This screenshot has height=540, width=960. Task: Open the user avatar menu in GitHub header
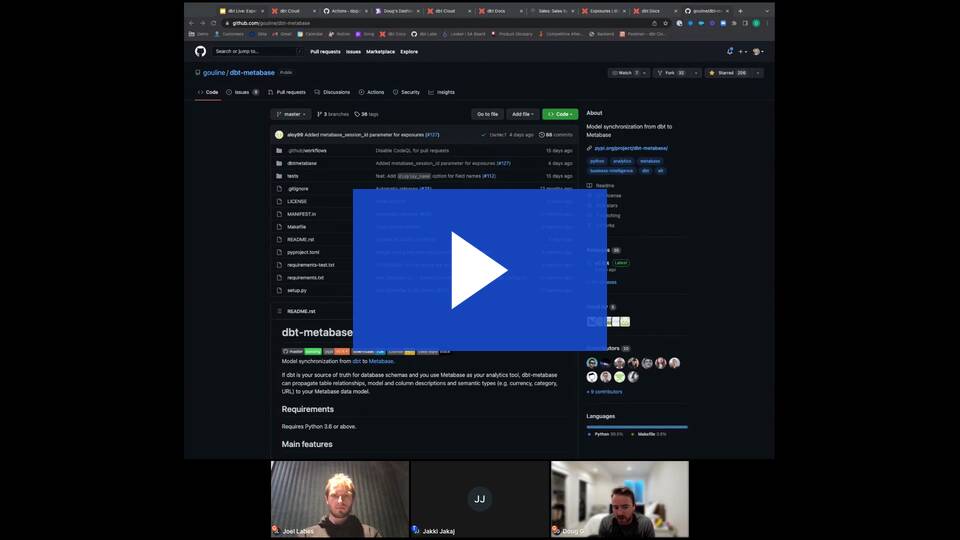coord(758,52)
